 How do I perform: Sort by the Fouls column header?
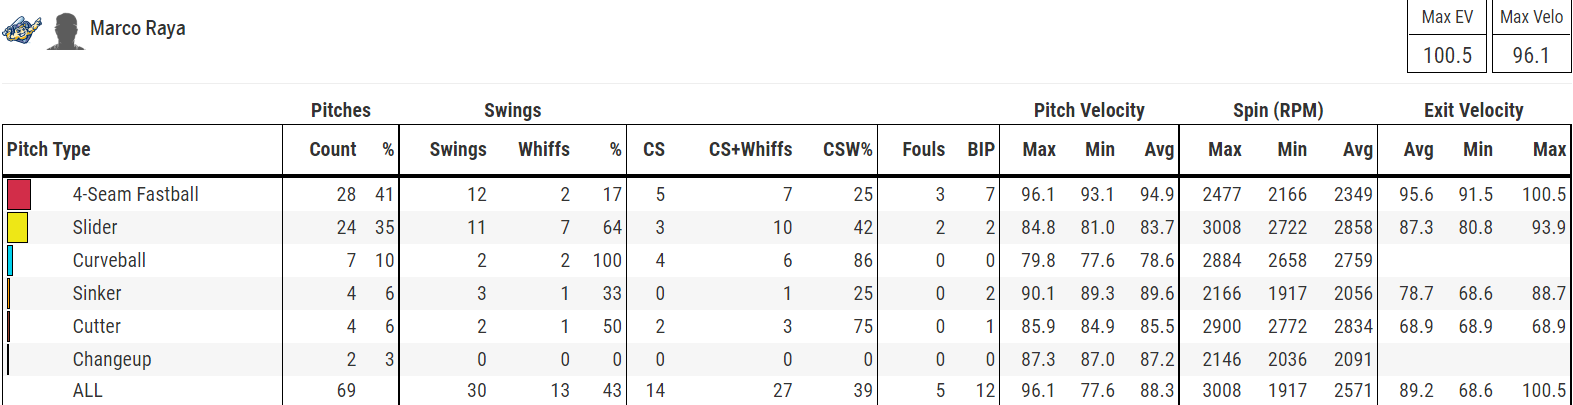pyautogui.click(x=923, y=149)
